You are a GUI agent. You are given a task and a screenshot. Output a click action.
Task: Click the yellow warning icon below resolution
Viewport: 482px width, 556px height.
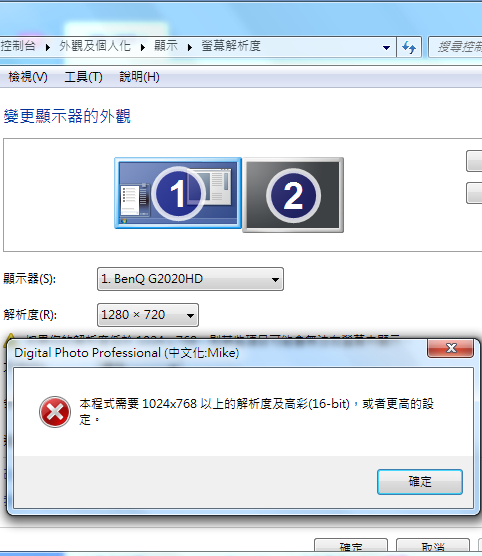[11, 337]
